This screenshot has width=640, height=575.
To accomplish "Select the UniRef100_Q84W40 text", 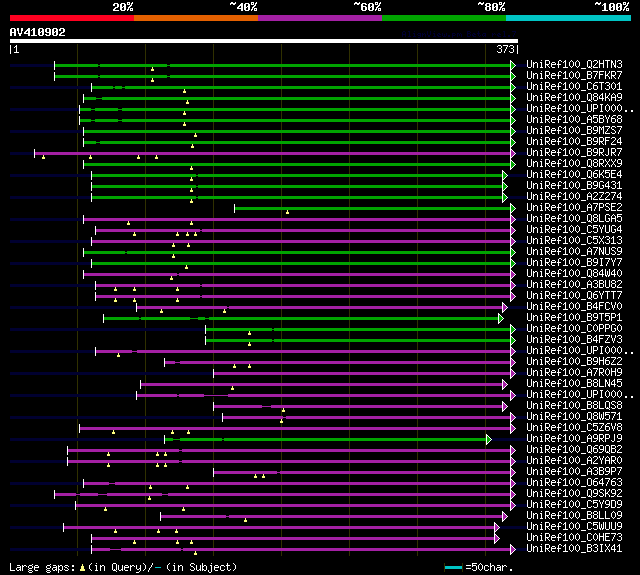I will pyautogui.click(x=574, y=274).
